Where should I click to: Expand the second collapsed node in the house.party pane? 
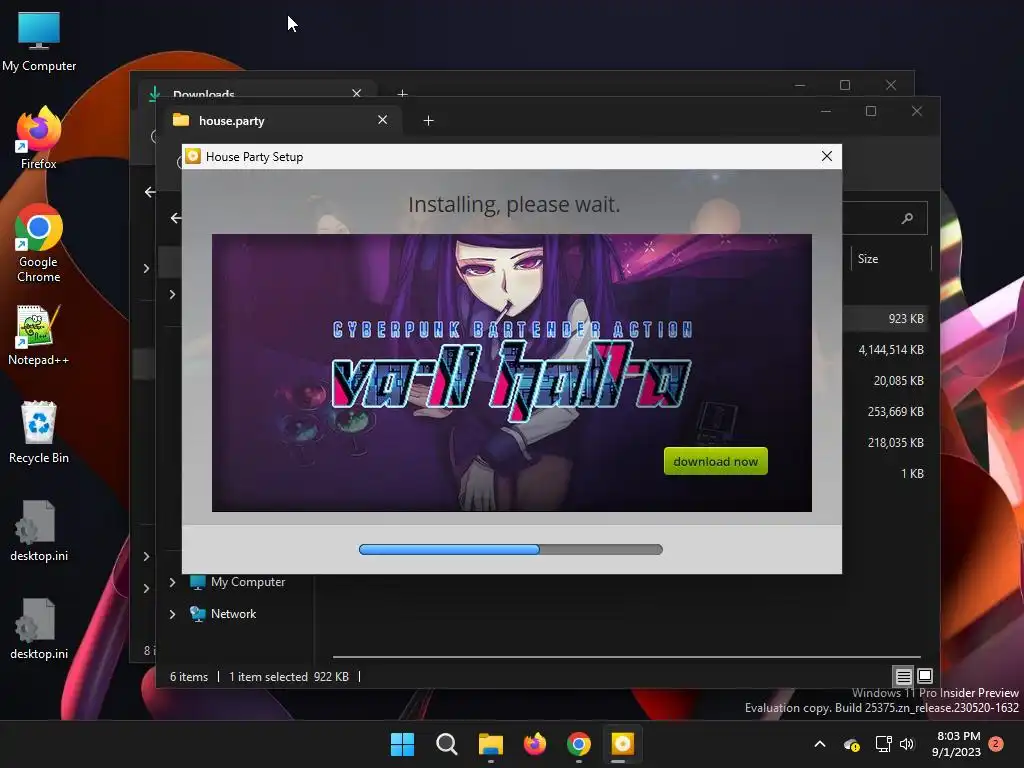pos(172,582)
